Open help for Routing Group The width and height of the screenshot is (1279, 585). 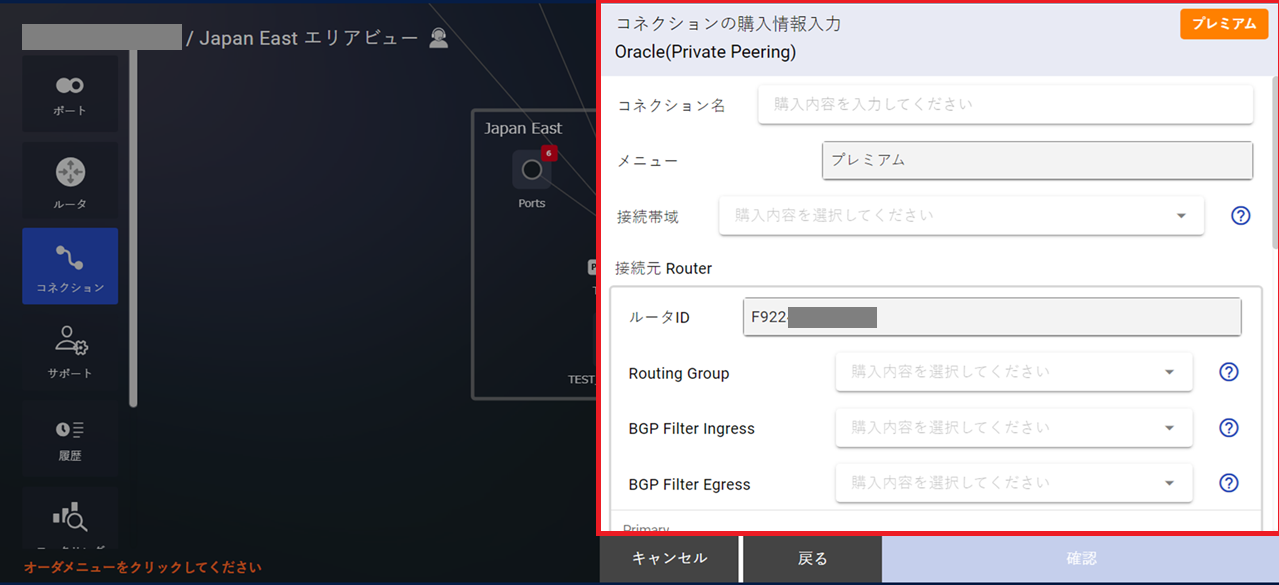coord(1228,371)
